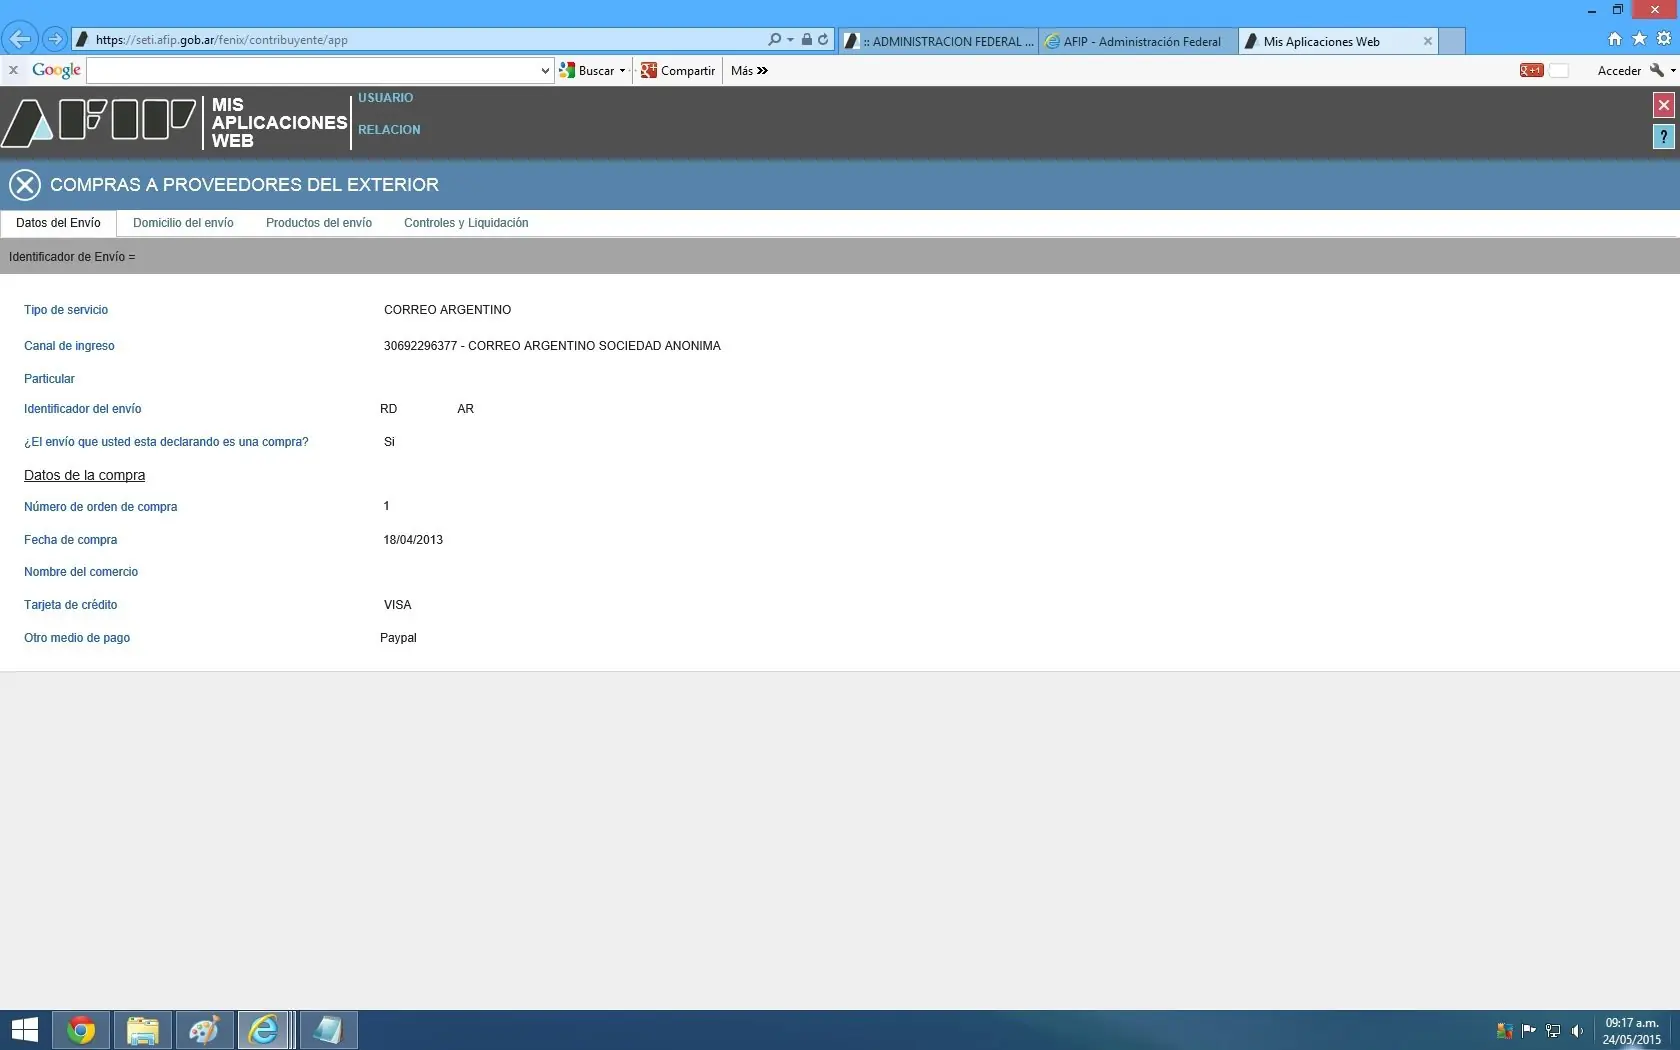Viewport: 1680px width, 1050px height.
Task: Open Paint from the taskbar
Action: (x=204, y=1030)
